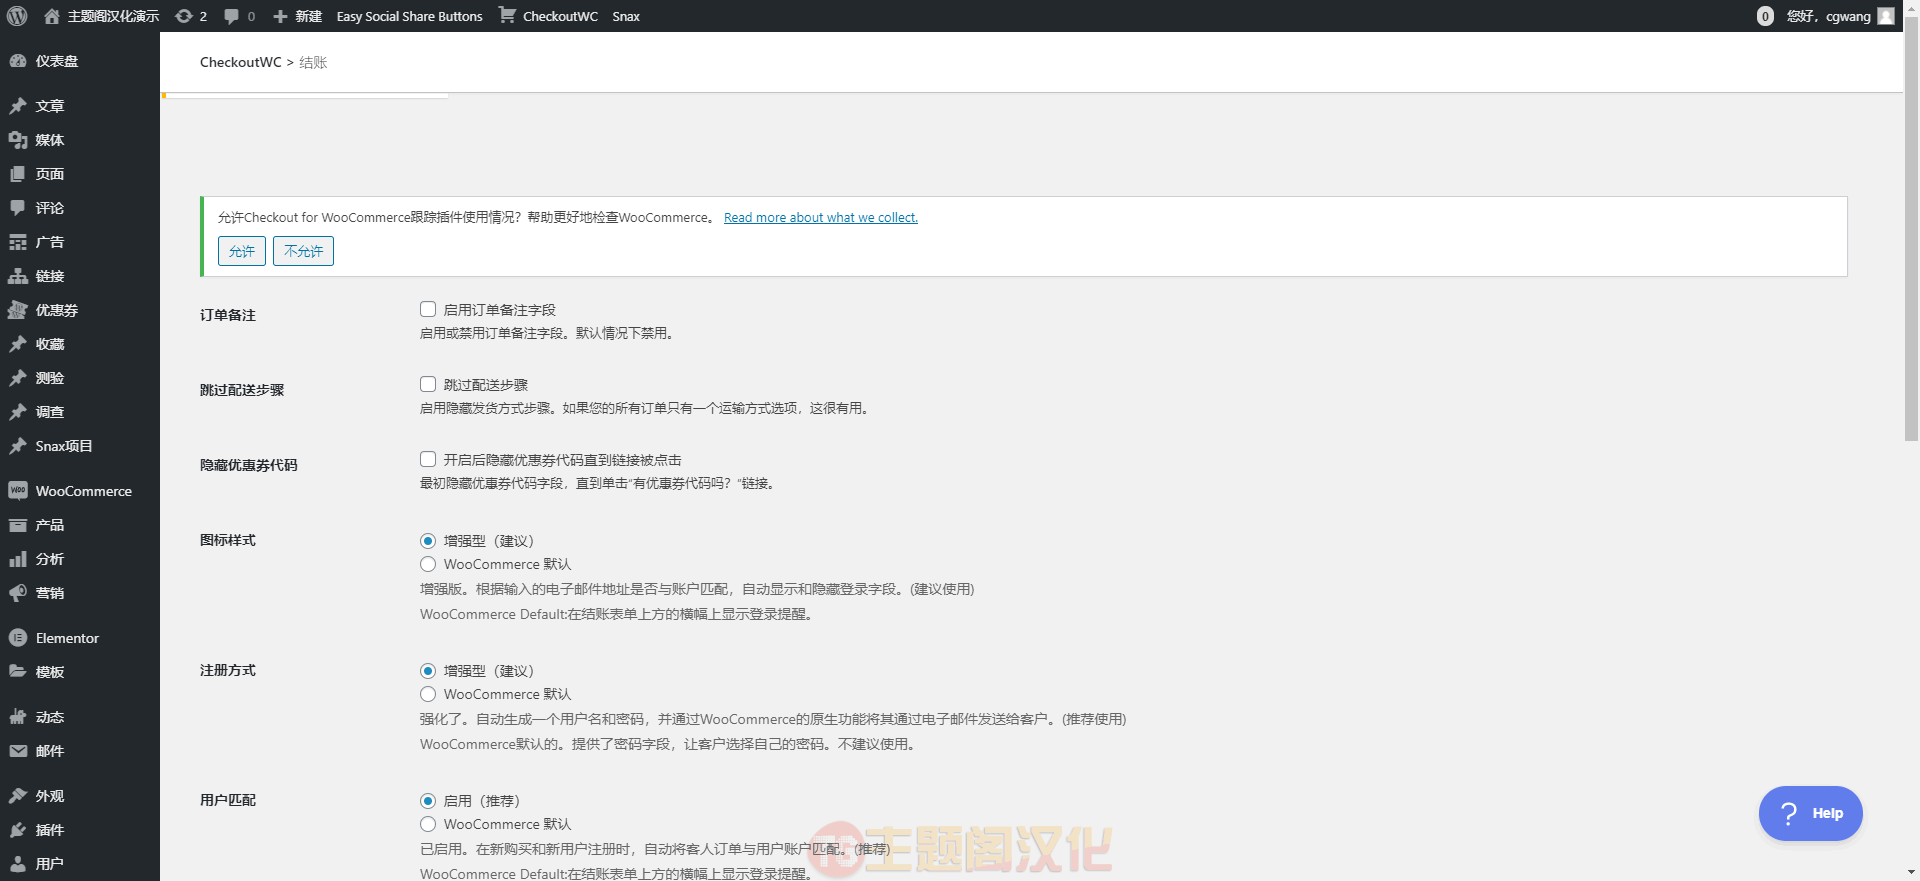Viewport: 1920px width, 881px height.
Task: Click the 分析 bar chart icon
Action: click(x=18, y=559)
